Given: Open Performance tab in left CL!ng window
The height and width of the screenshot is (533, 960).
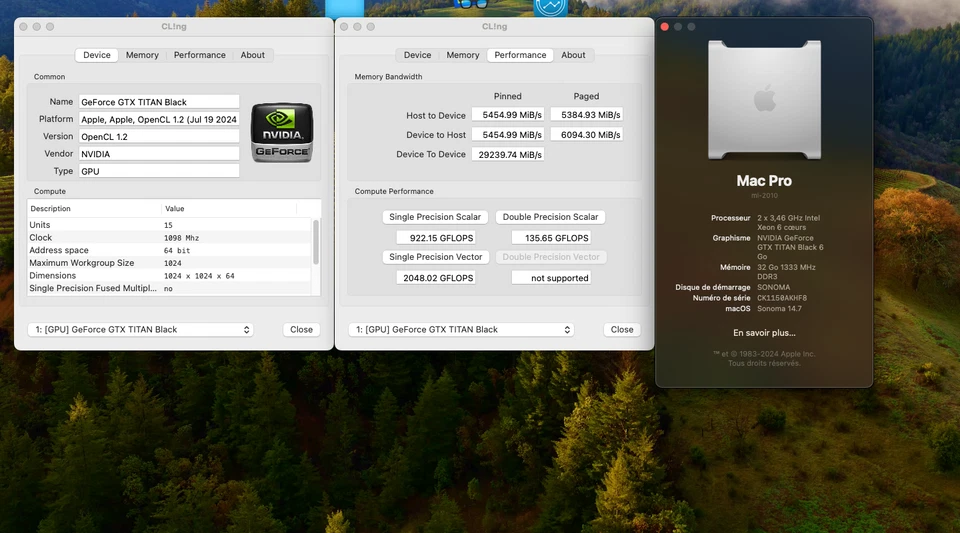Looking at the screenshot, I should click(x=200, y=55).
